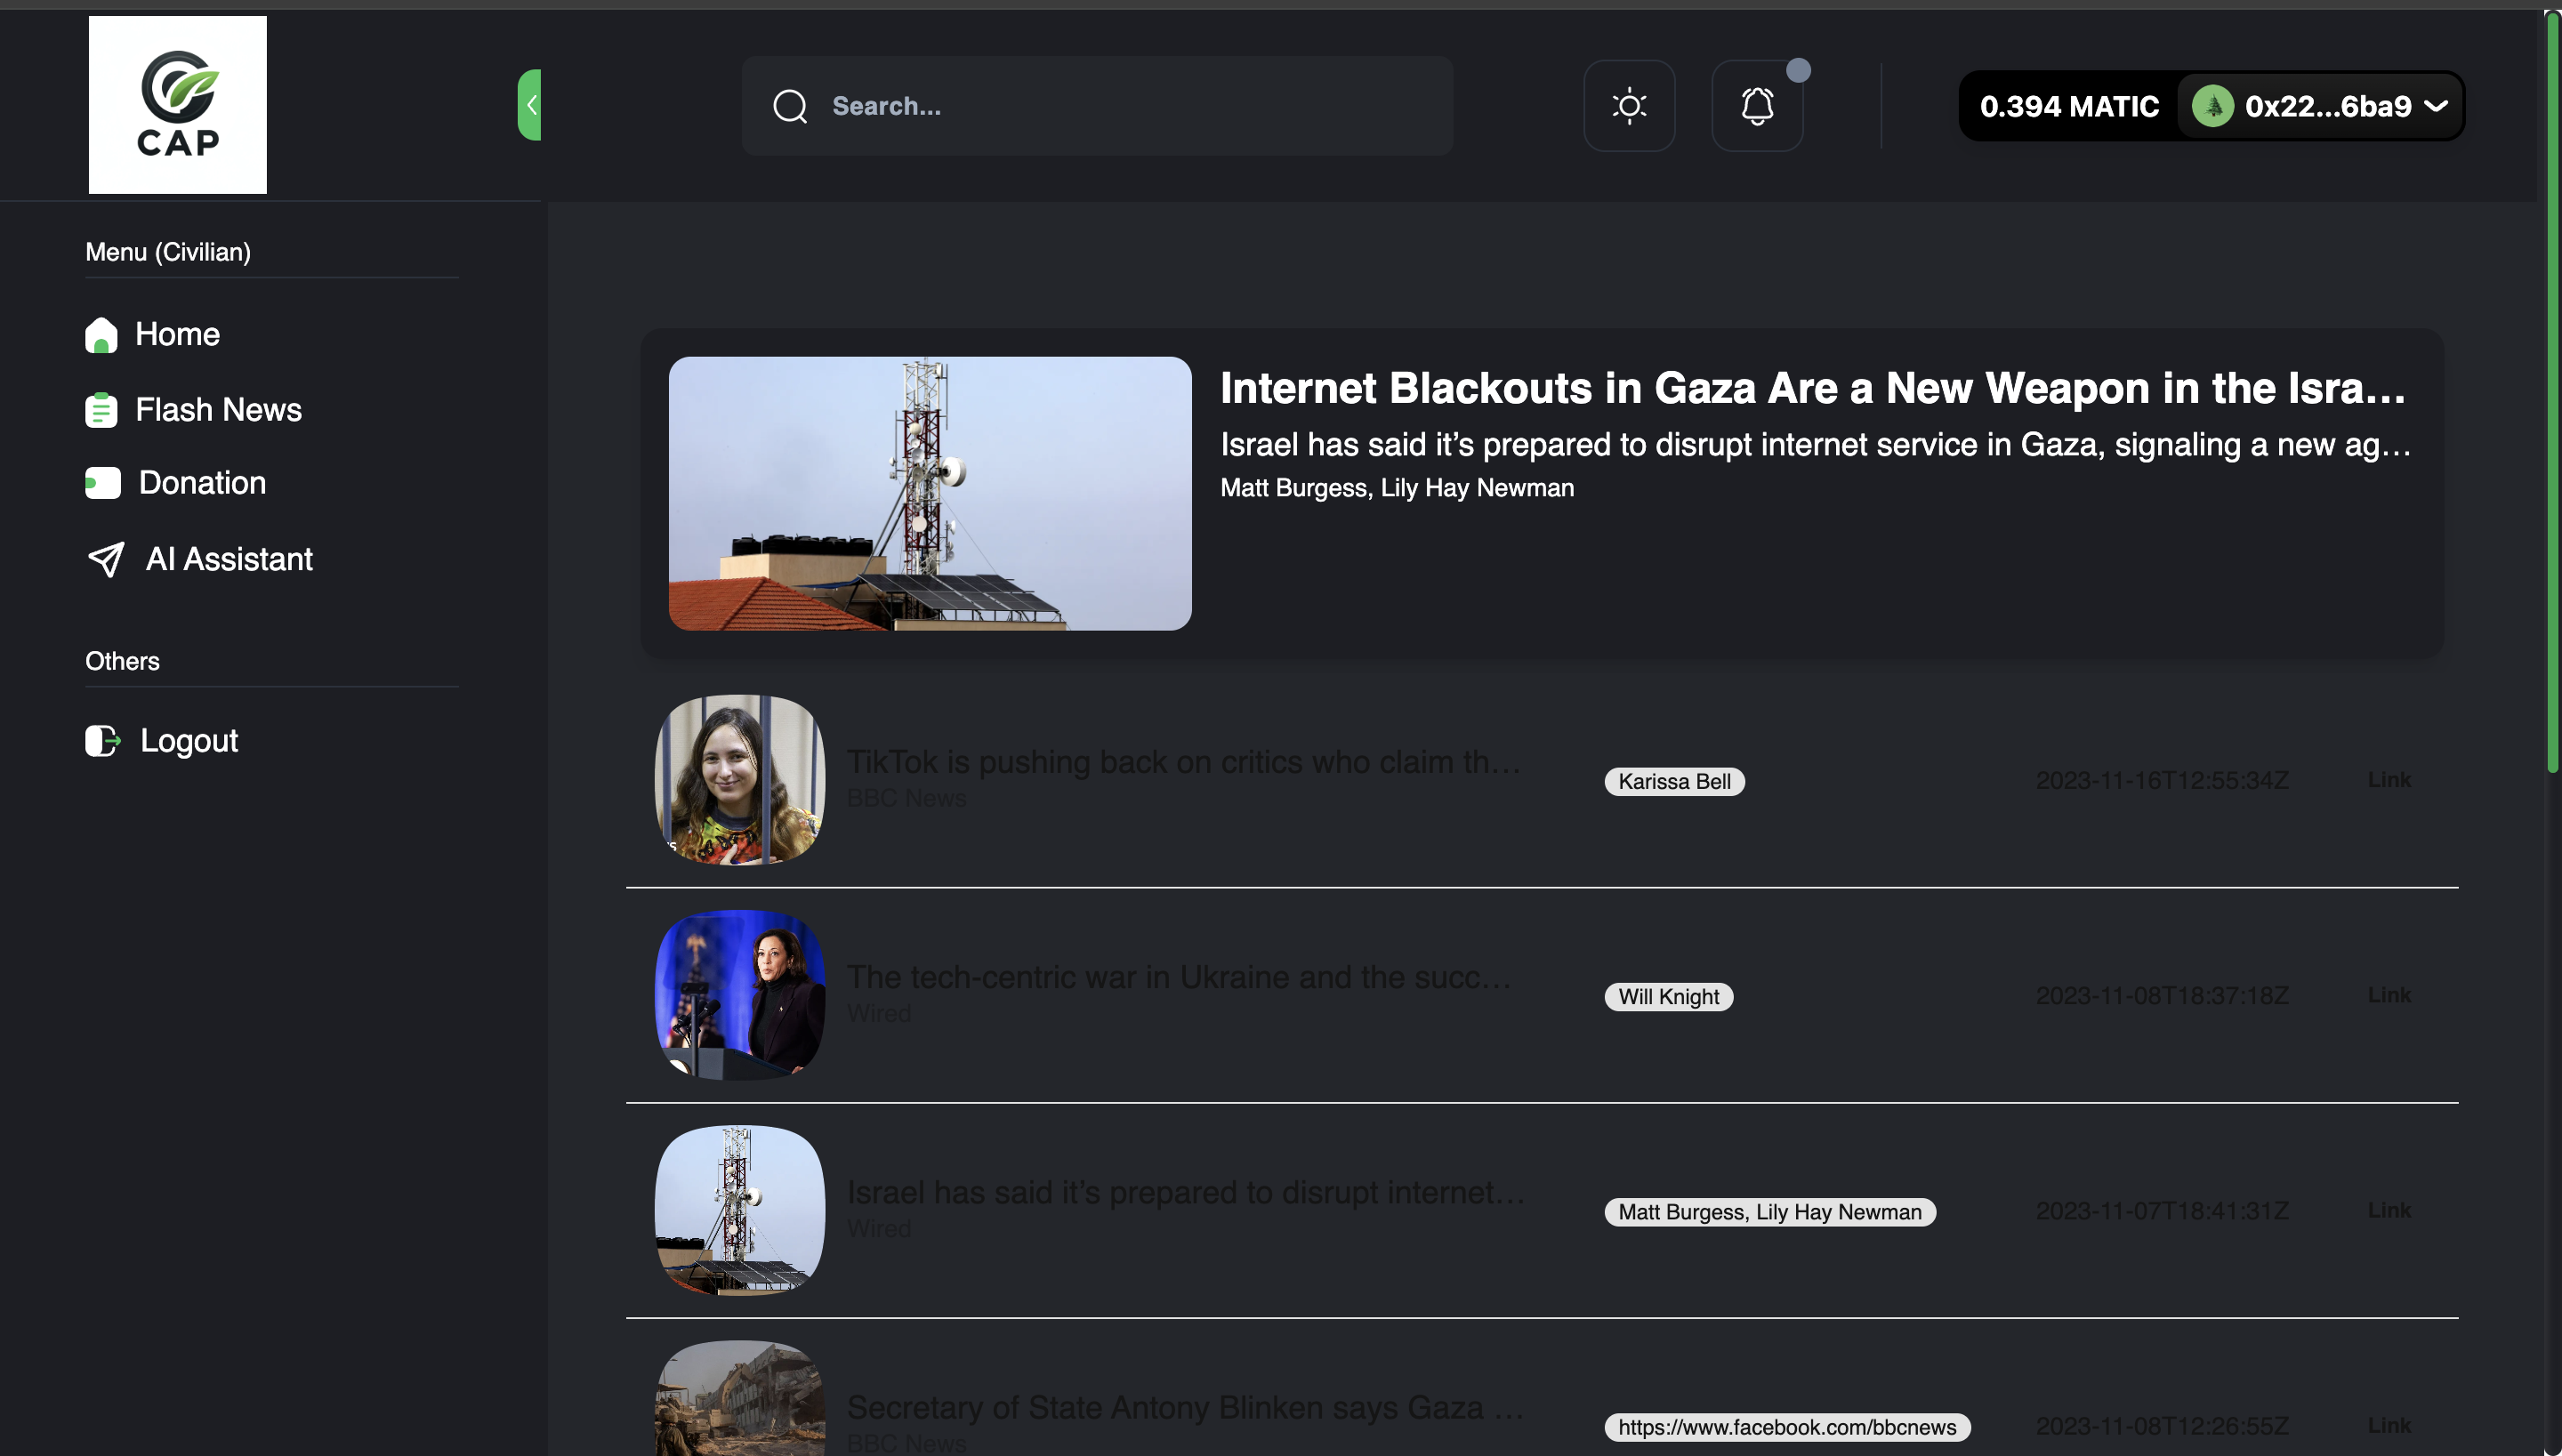Click in the Search input field
2562x1456 pixels.
point(1130,106)
